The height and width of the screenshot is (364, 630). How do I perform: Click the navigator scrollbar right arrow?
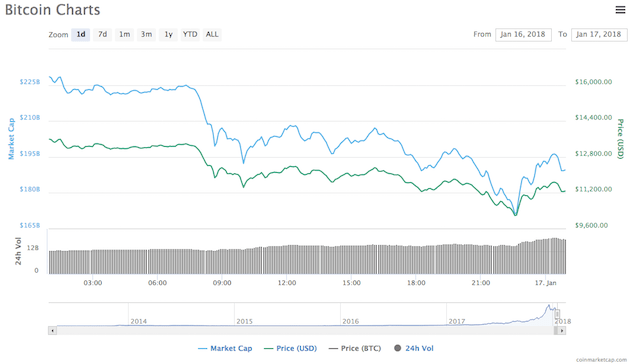pyautogui.click(x=562, y=331)
